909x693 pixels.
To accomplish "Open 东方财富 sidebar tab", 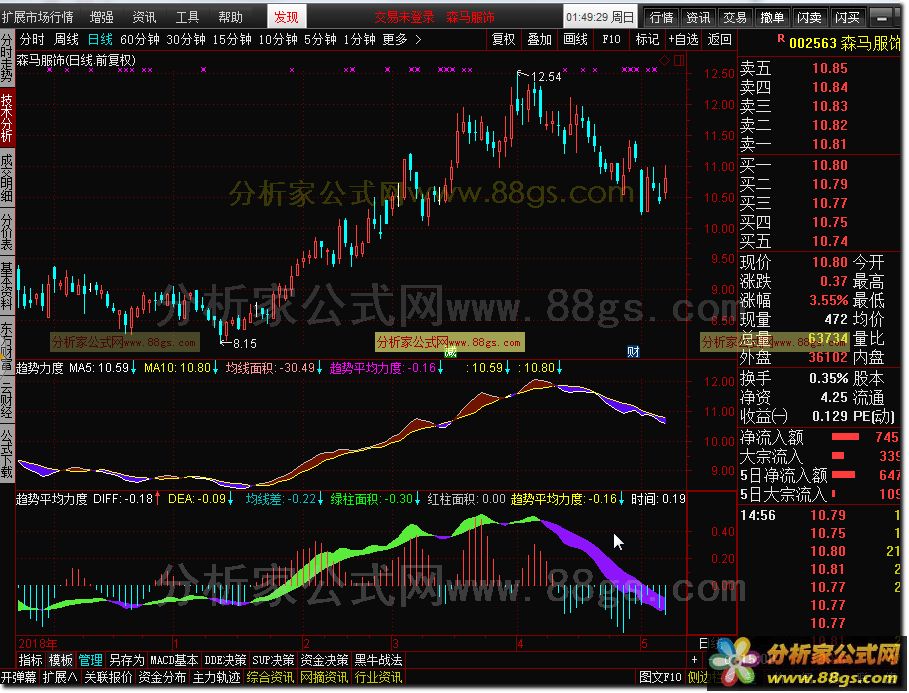I will pos(6,345).
